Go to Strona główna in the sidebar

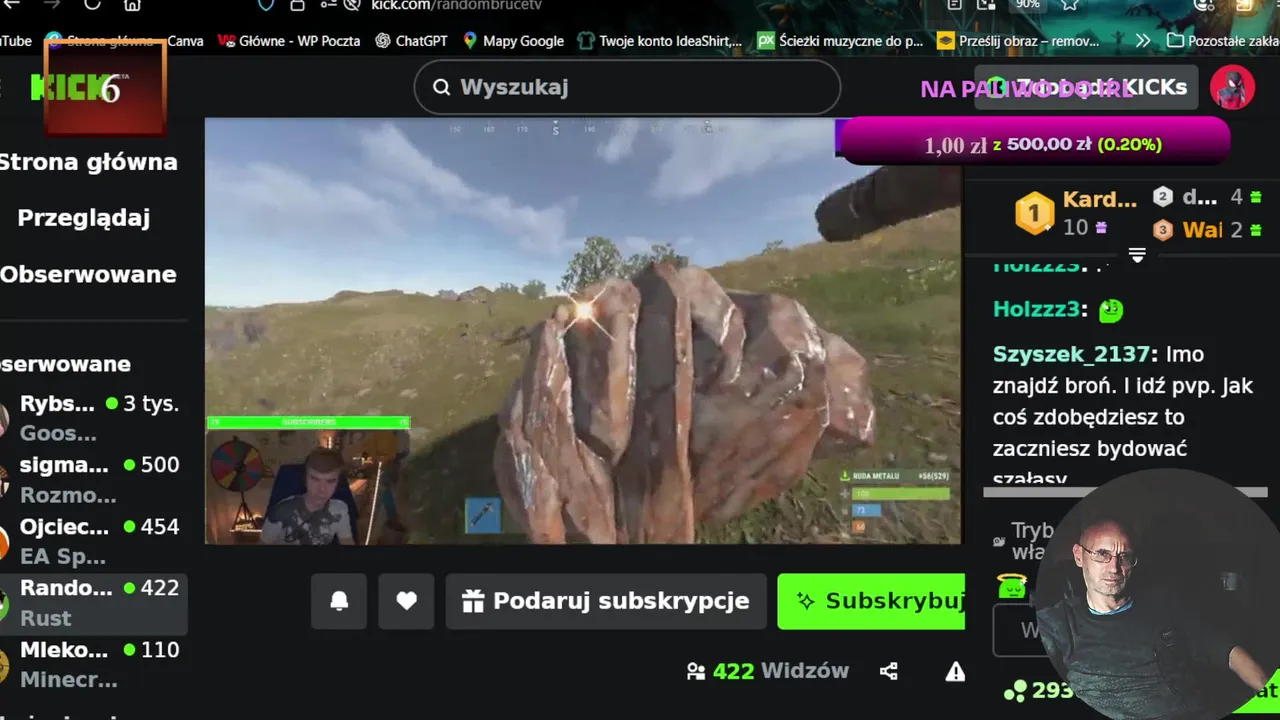88,162
